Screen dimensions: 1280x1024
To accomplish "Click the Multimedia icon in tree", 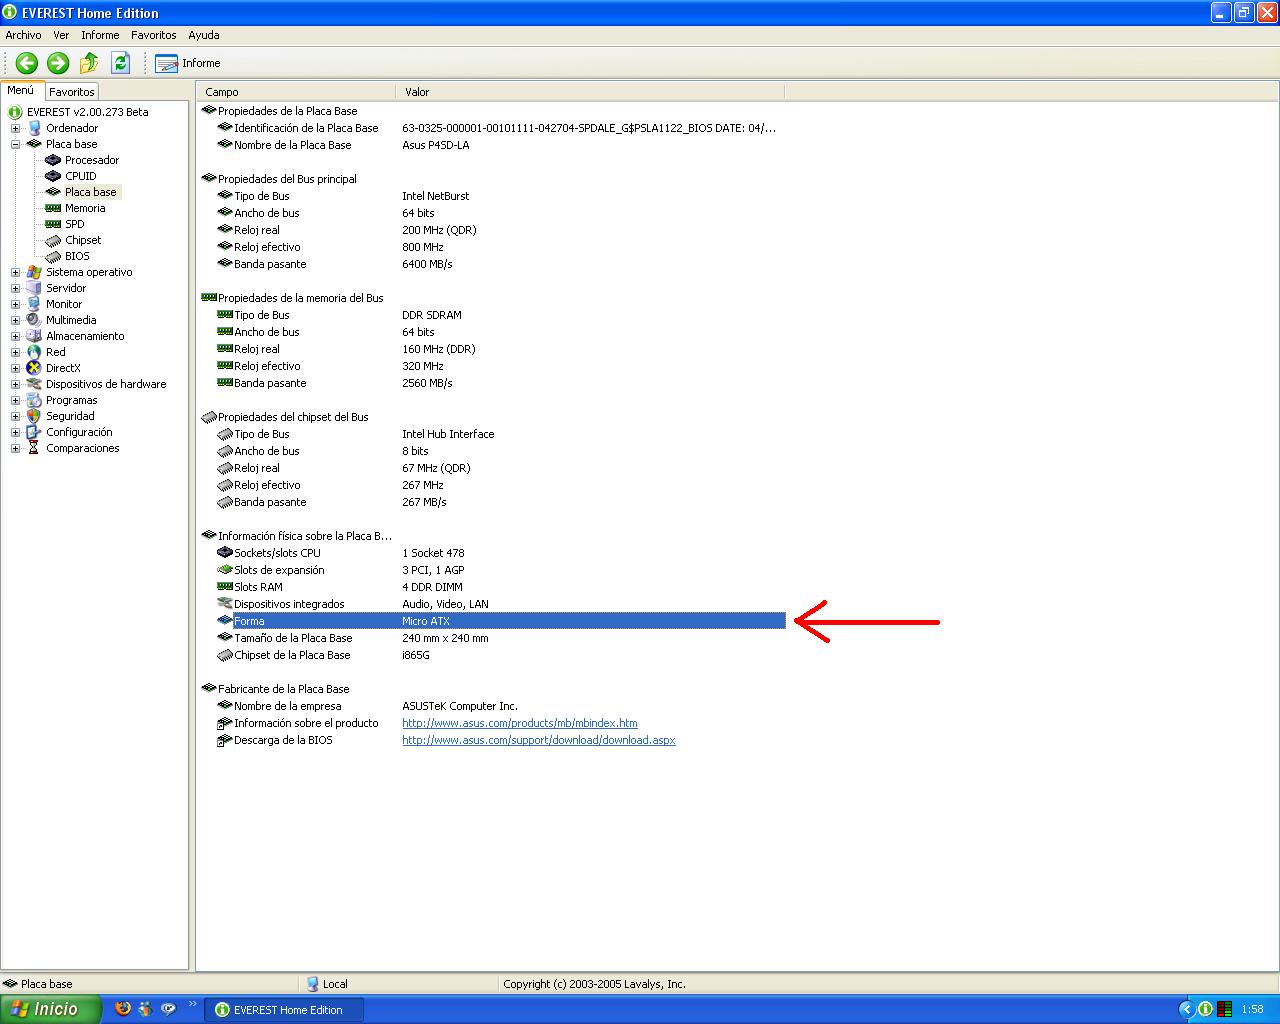I will (x=34, y=320).
